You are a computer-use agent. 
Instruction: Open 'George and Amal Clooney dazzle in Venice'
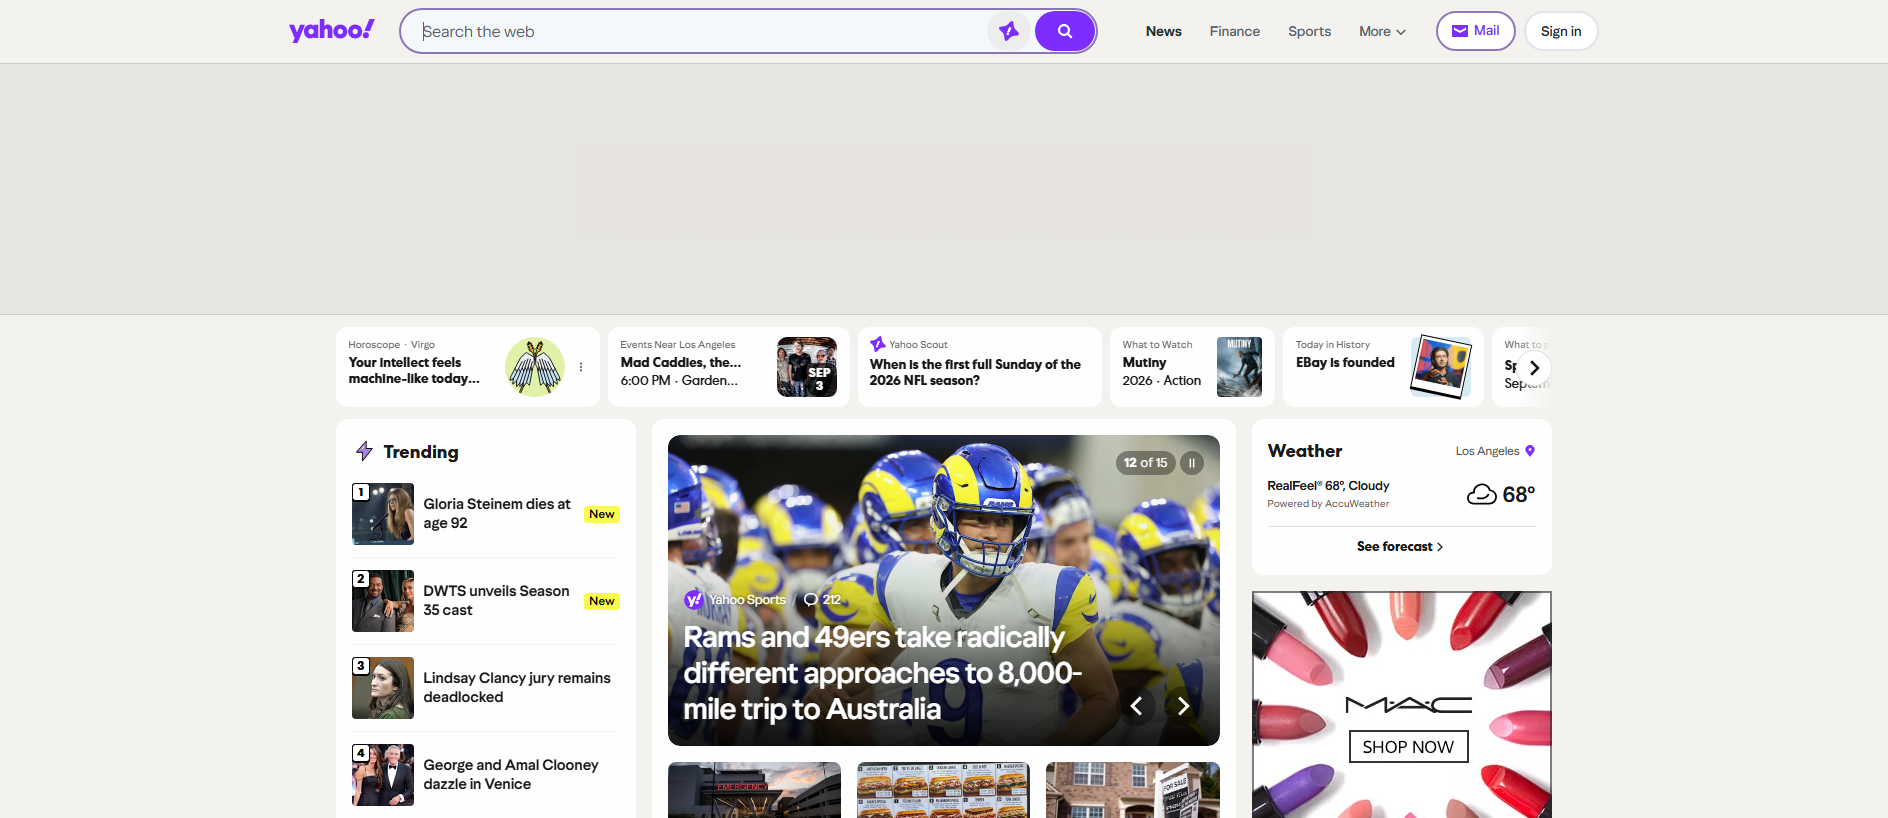(511, 774)
